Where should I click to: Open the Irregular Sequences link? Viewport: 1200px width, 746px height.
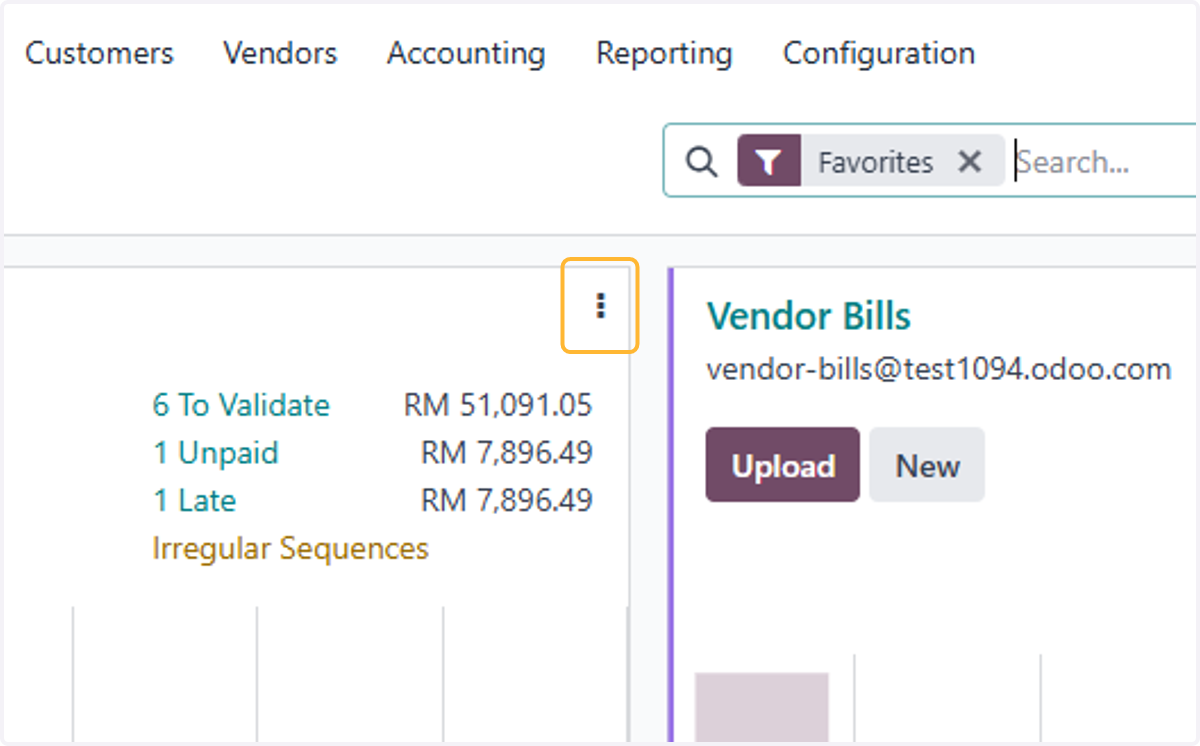(290, 548)
